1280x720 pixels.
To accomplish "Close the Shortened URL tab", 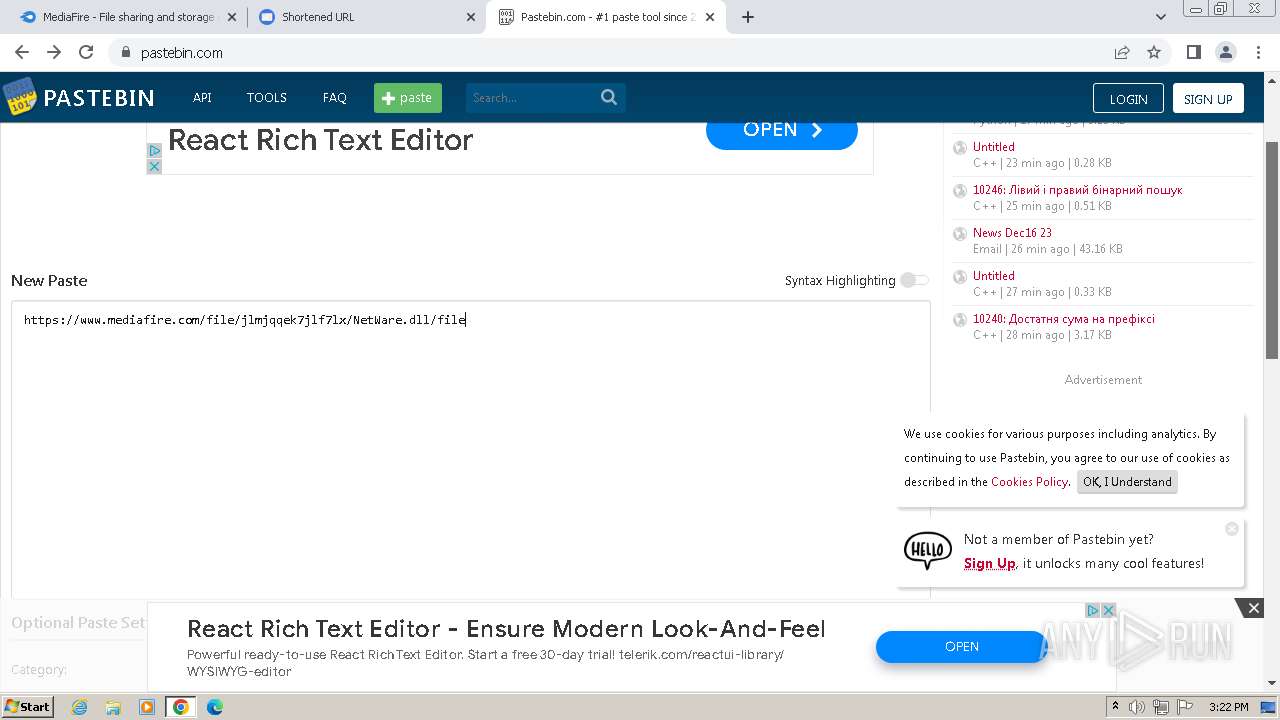I will coord(471,17).
